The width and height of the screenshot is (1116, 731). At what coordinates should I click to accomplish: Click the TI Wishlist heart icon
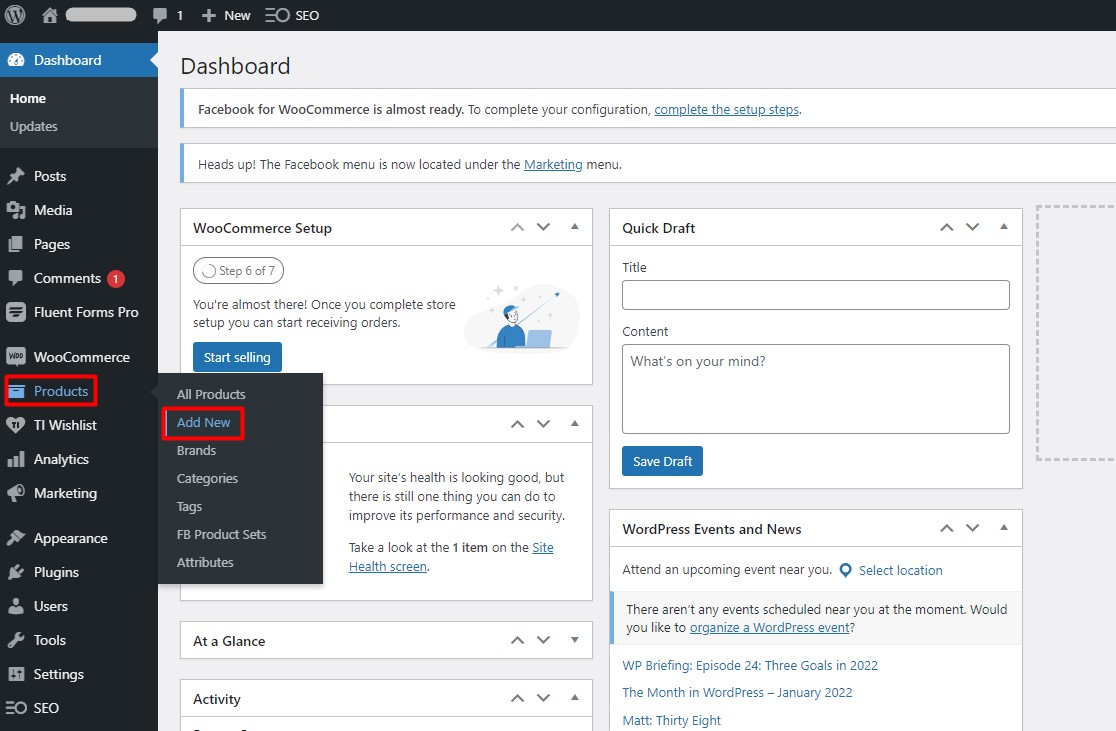16,425
